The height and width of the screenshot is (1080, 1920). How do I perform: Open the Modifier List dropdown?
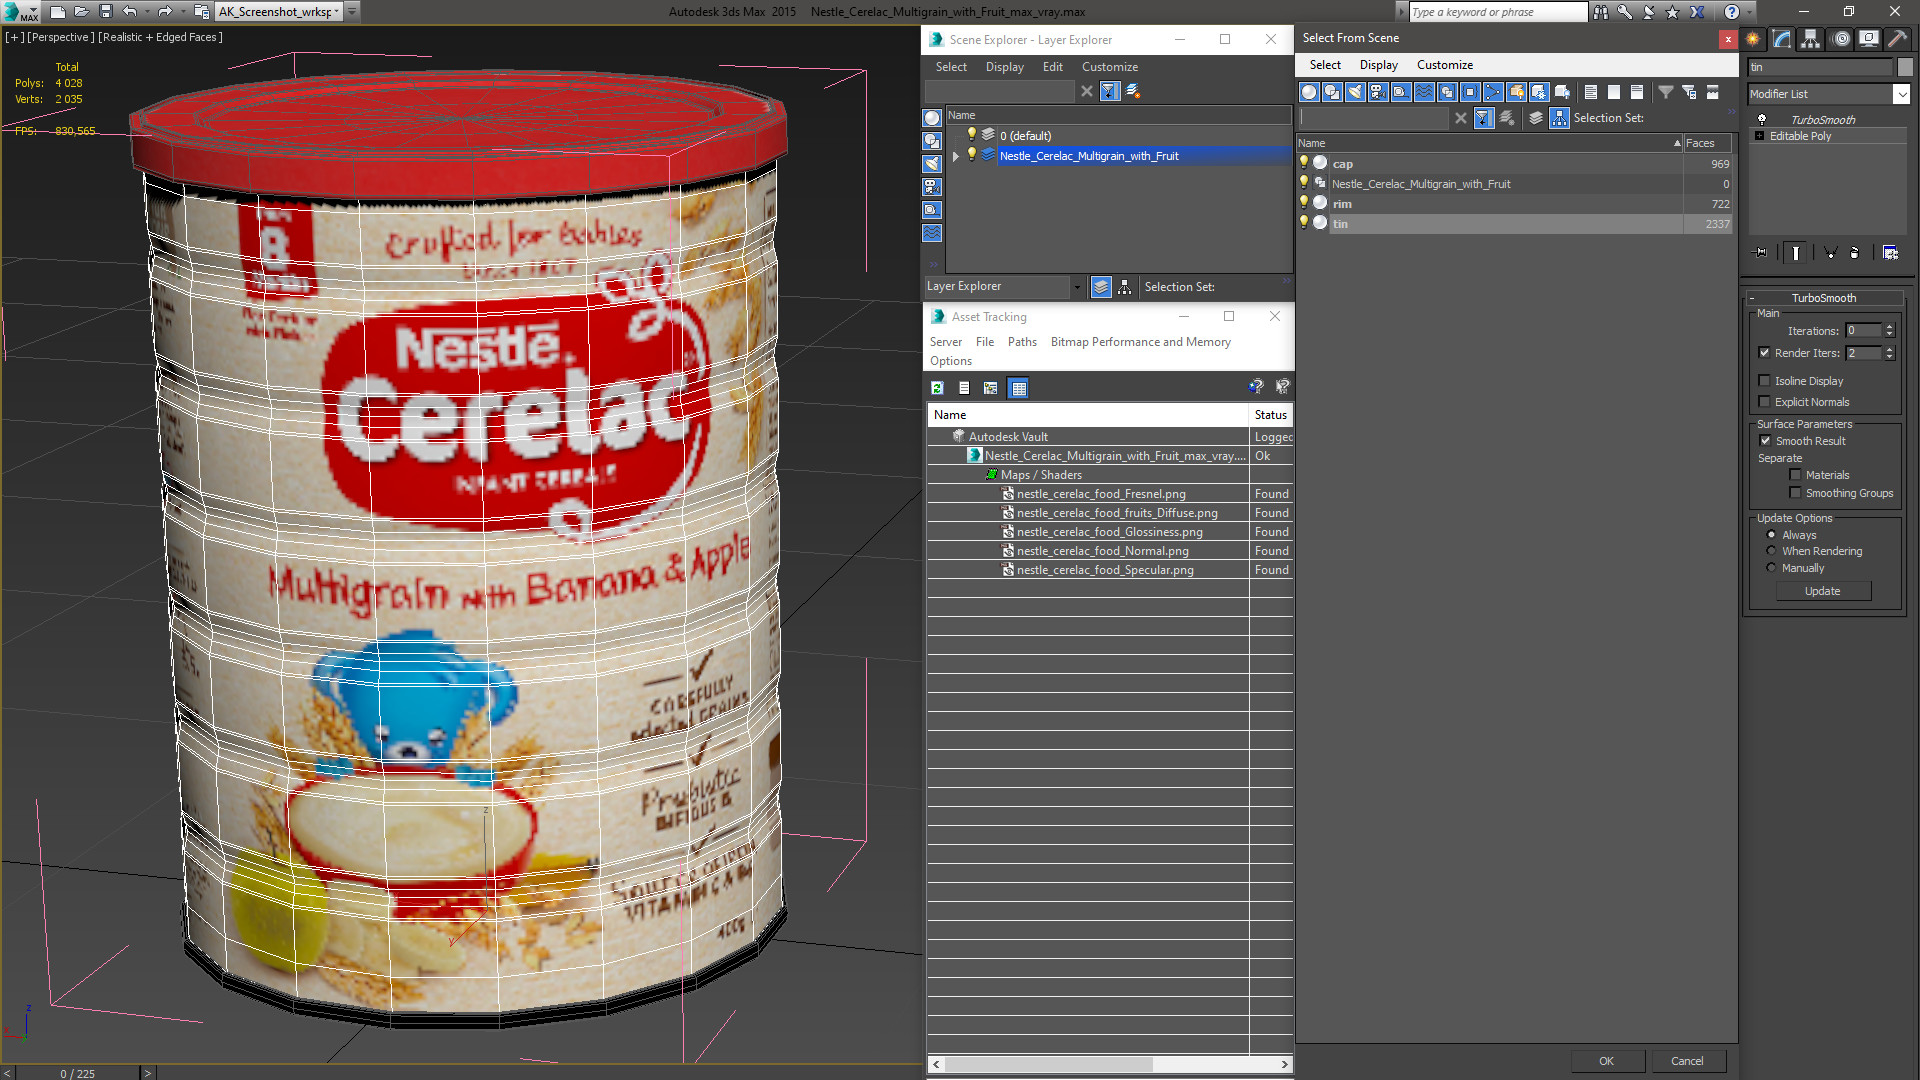1901,94
